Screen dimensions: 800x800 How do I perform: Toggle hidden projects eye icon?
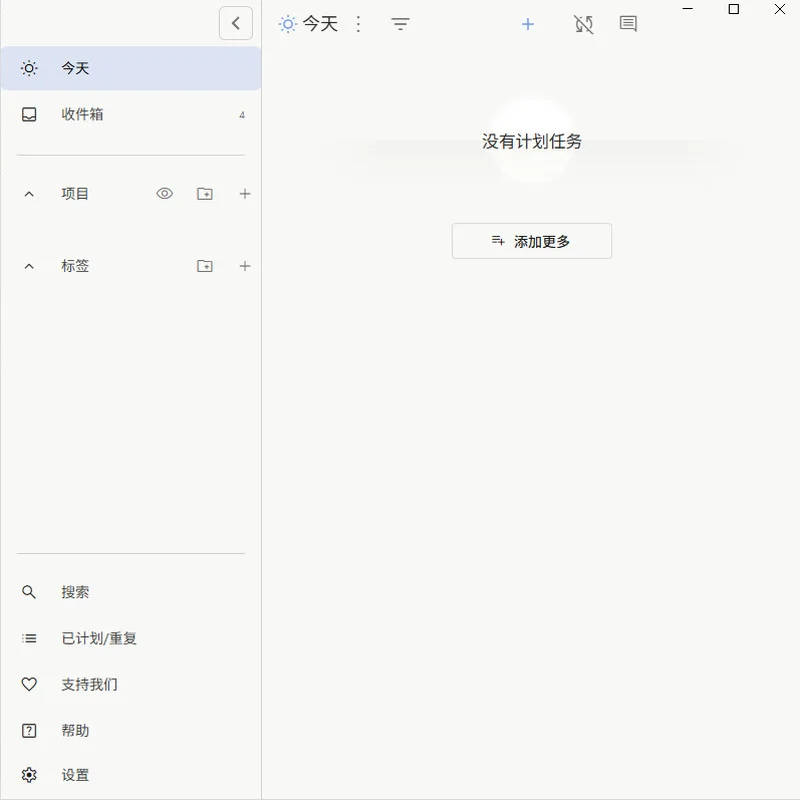[x=164, y=194]
